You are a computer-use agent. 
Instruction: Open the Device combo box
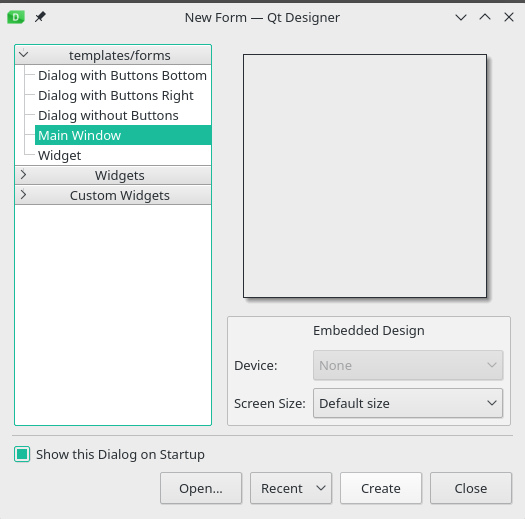pyautogui.click(x=408, y=365)
